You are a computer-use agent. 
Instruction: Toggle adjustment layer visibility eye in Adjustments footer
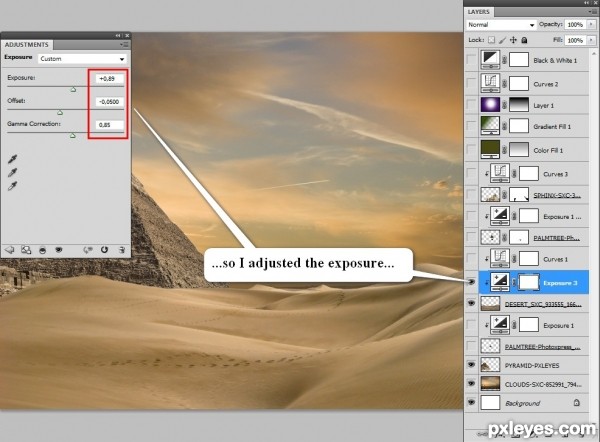(59, 250)
